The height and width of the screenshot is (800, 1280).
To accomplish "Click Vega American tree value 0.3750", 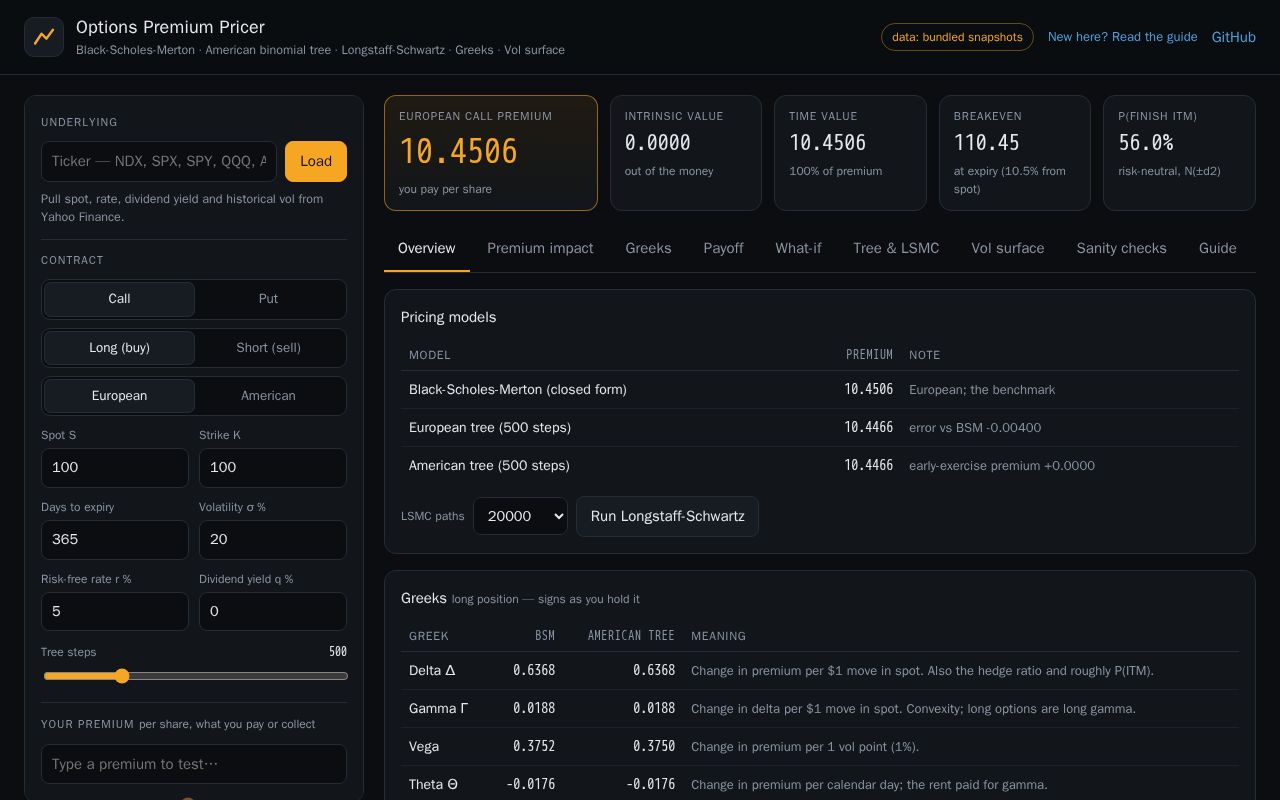I will point(654,747).
